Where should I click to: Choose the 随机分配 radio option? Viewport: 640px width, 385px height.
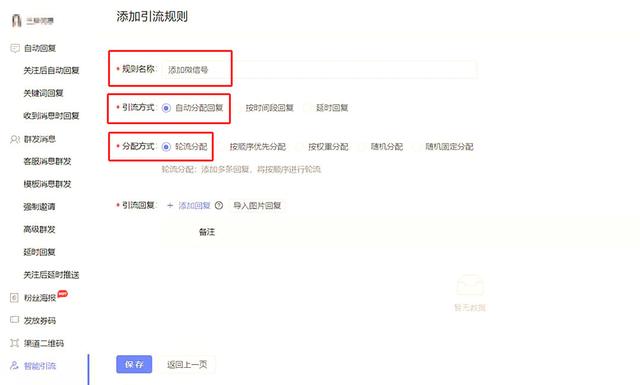tap(382, 147)
